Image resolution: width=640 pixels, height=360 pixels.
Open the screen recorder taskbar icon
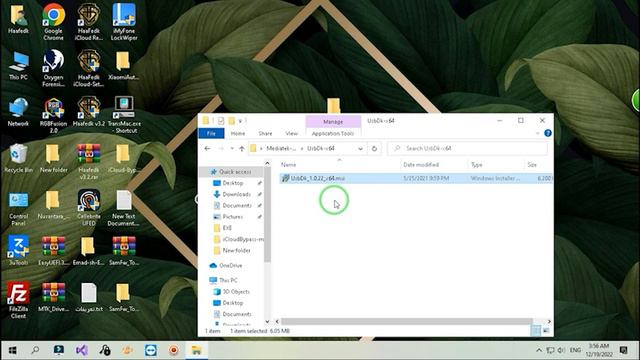click(174, 350)
